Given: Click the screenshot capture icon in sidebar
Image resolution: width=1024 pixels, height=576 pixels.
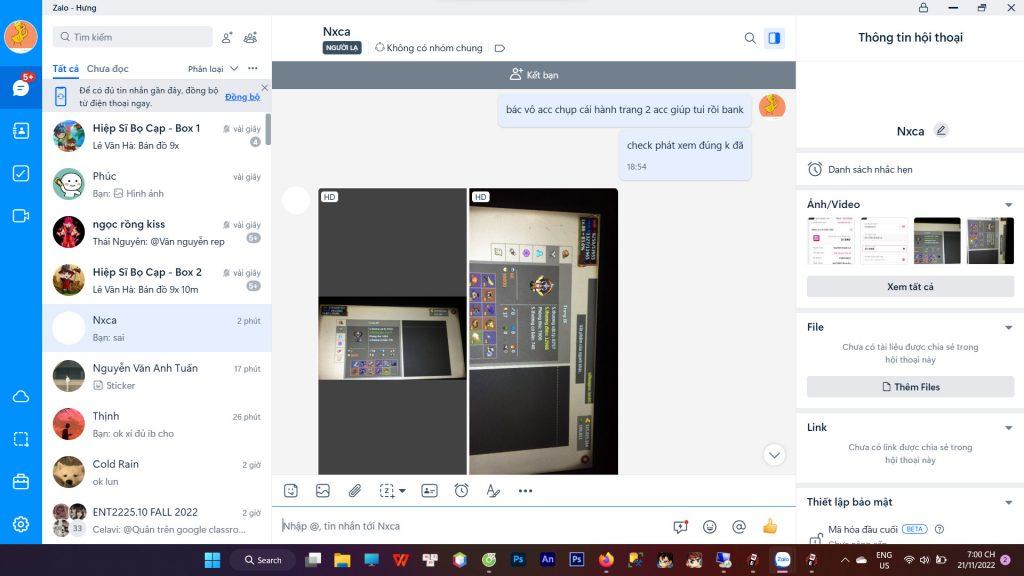Looking at the screenshot, I should (20, 439).
